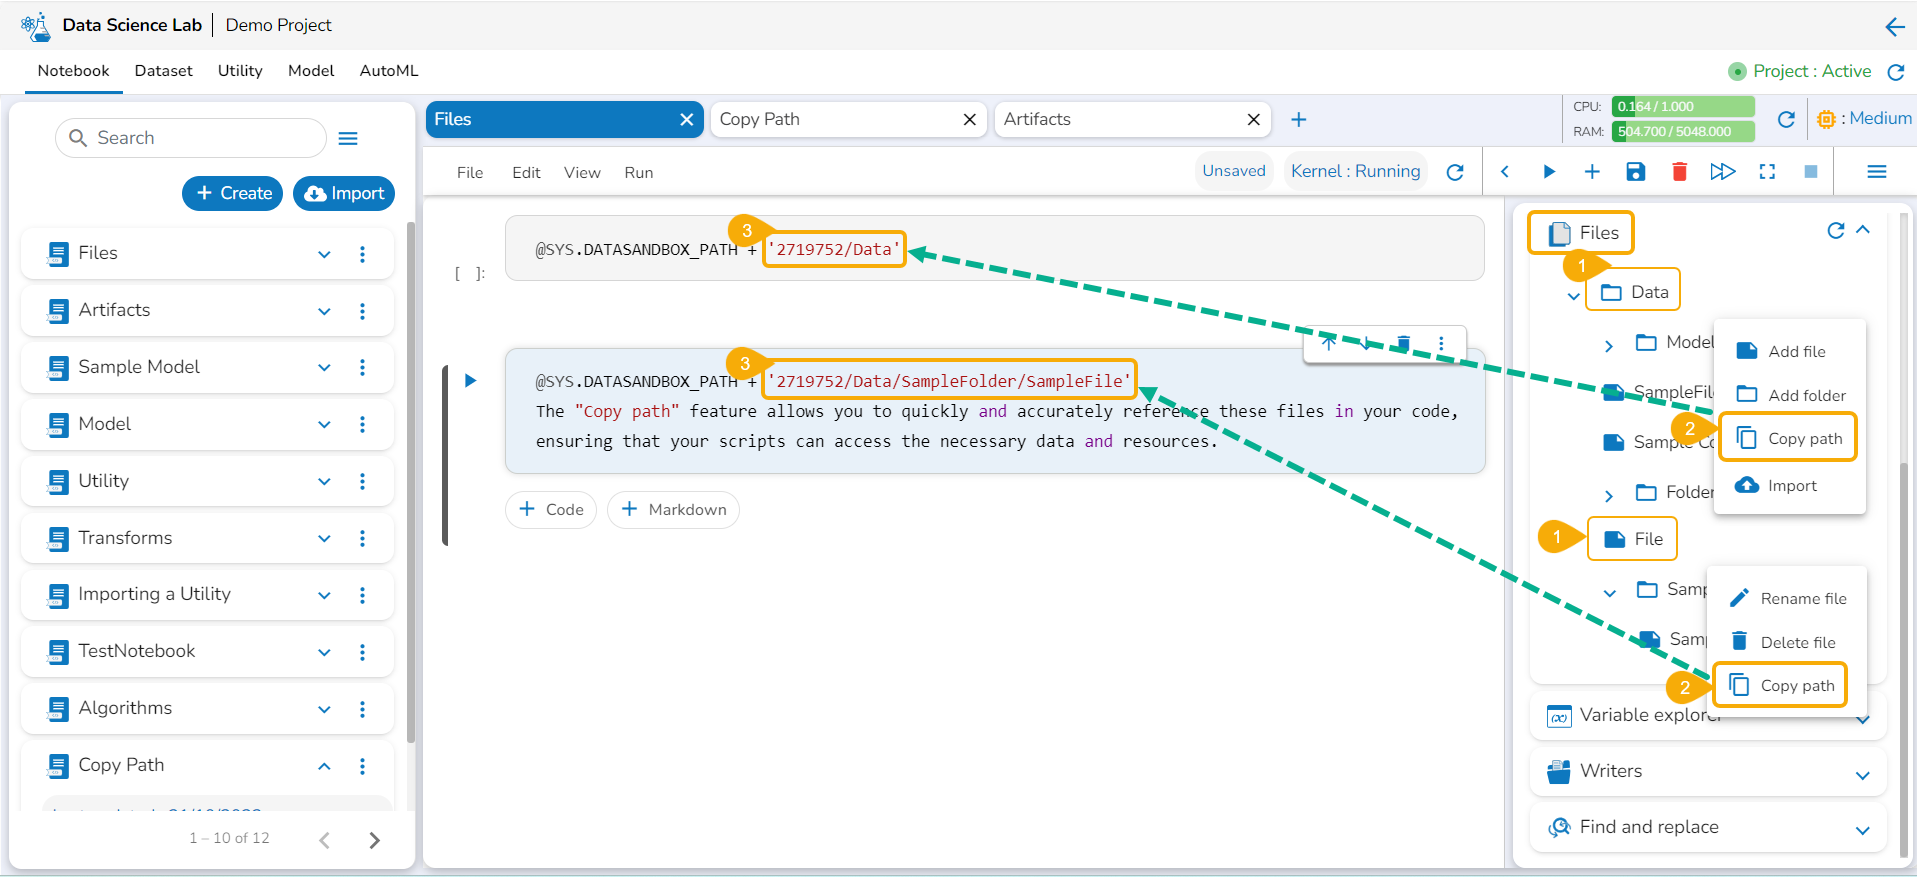Run all cells with fast-forward icon
This screenshot has width=1917, height=877.
[x=1722, y=172]
